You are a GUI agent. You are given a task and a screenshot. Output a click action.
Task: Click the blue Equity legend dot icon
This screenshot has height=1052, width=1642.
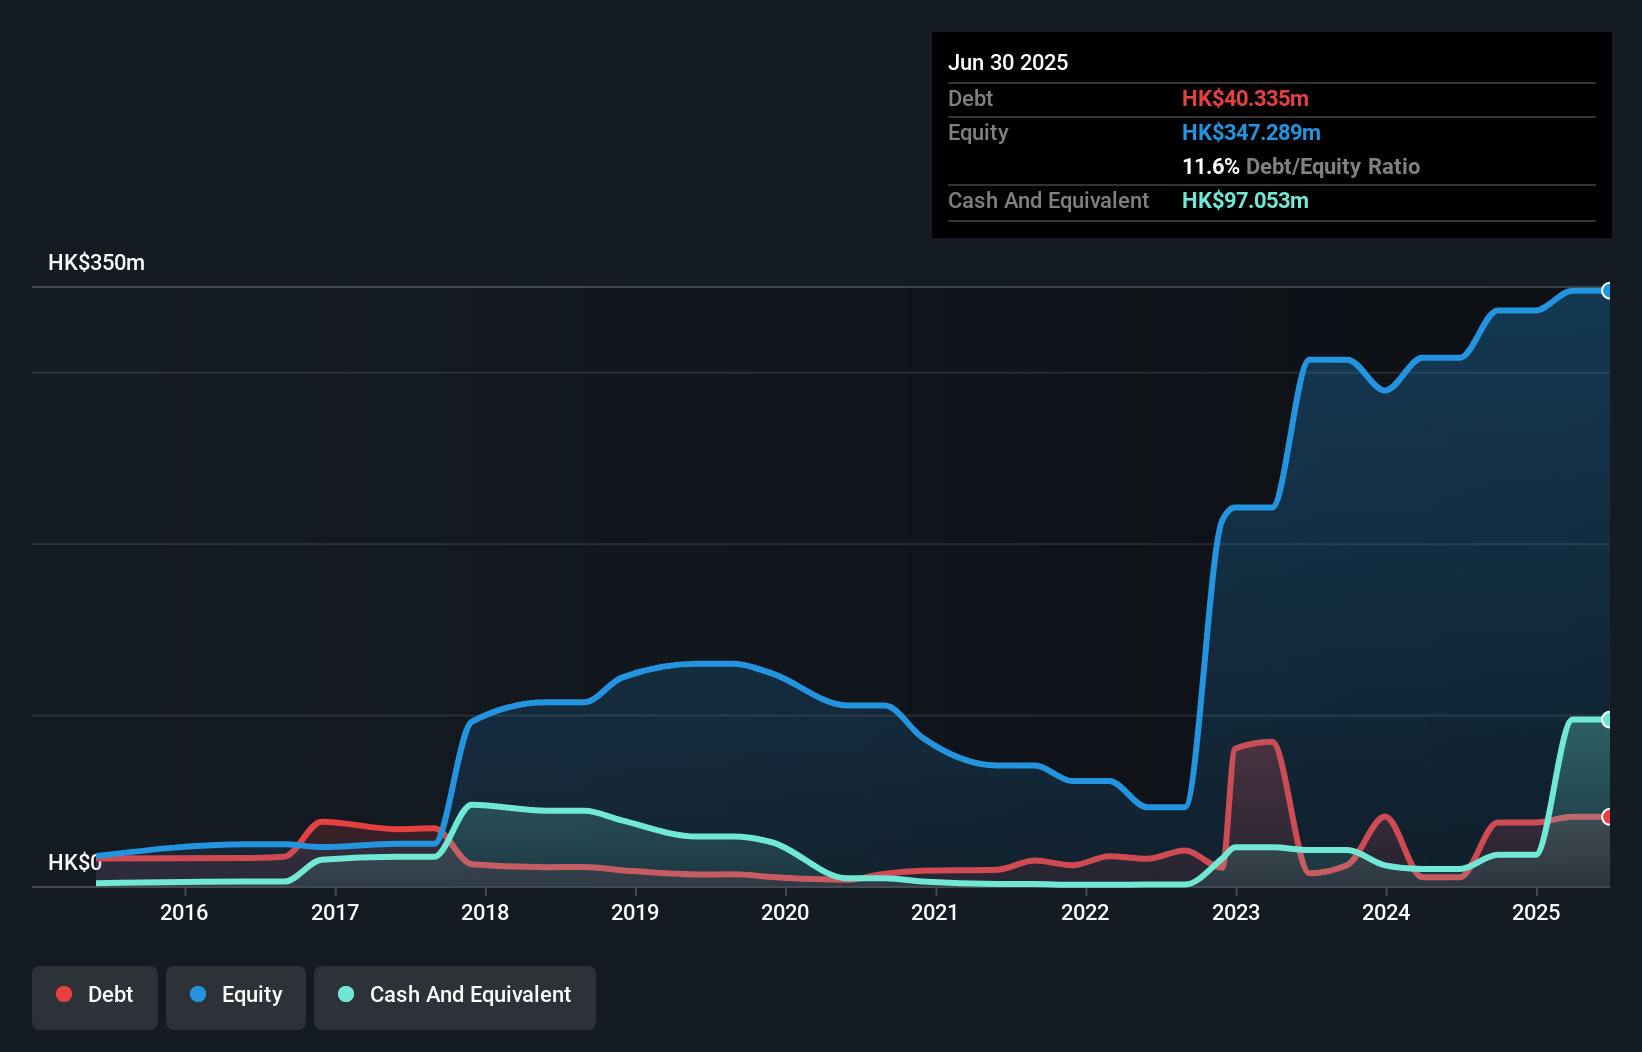[197, 994]
